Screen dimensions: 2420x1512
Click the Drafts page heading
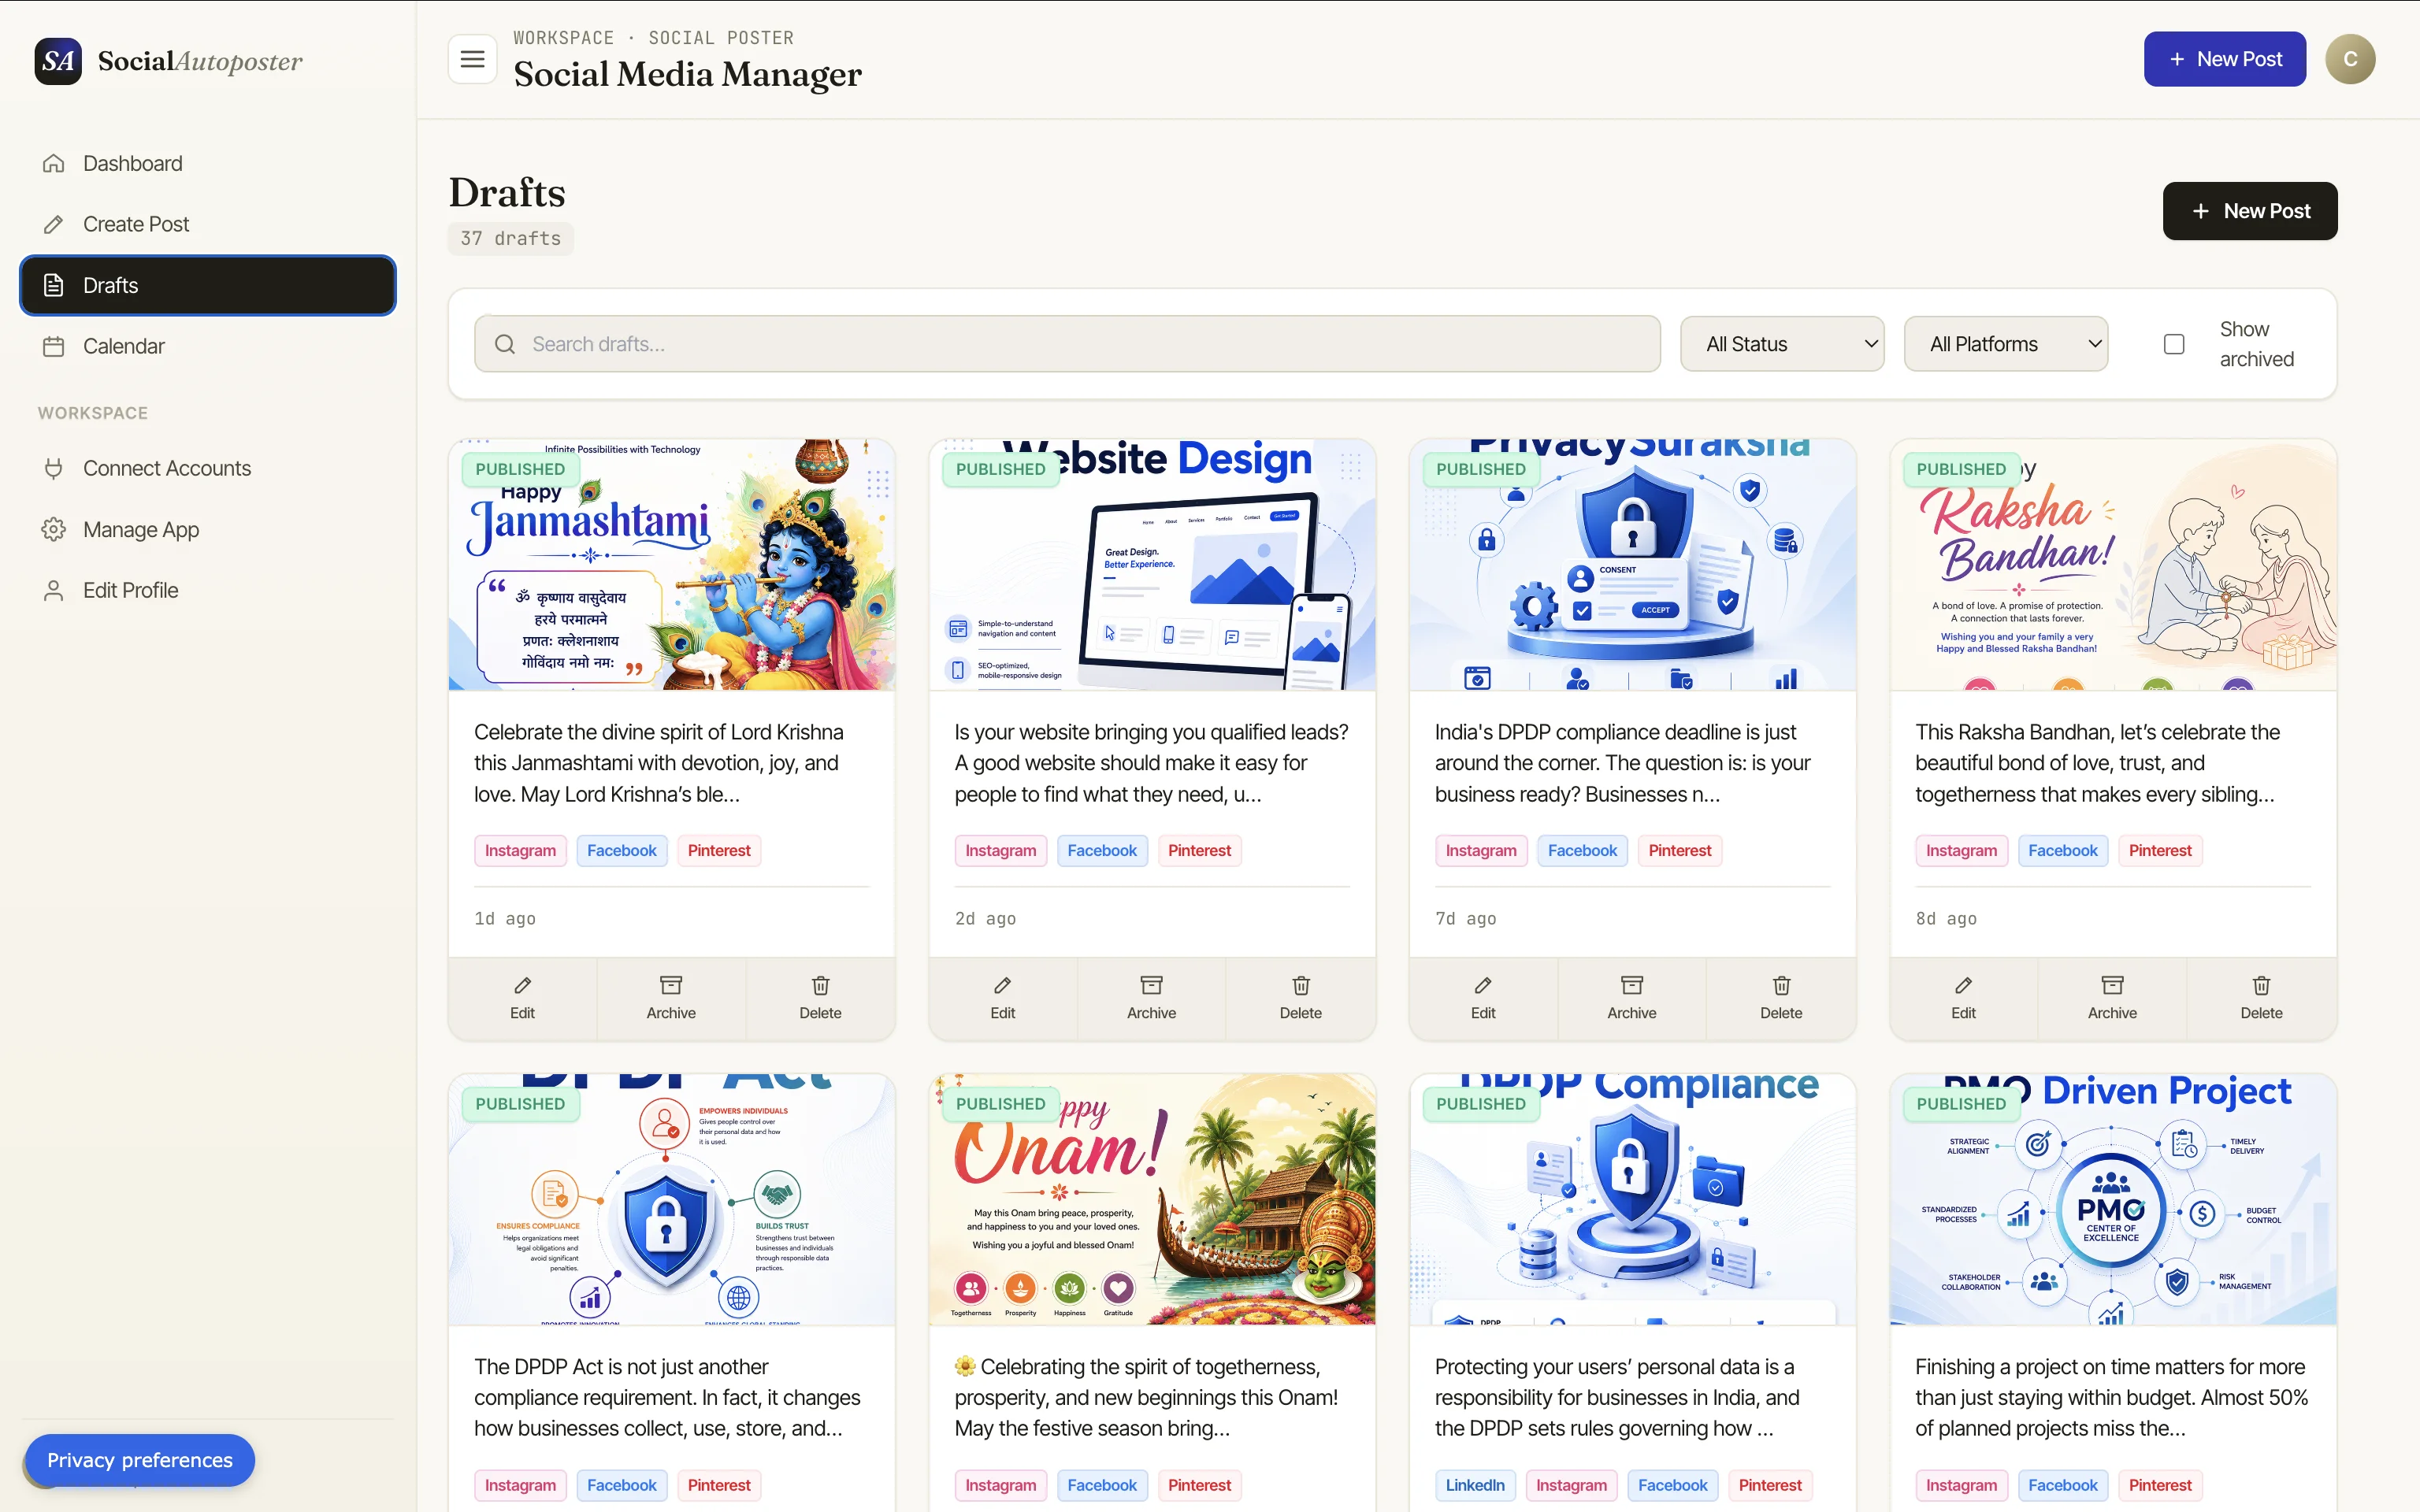pyautogui.click(x=507, y=192)
